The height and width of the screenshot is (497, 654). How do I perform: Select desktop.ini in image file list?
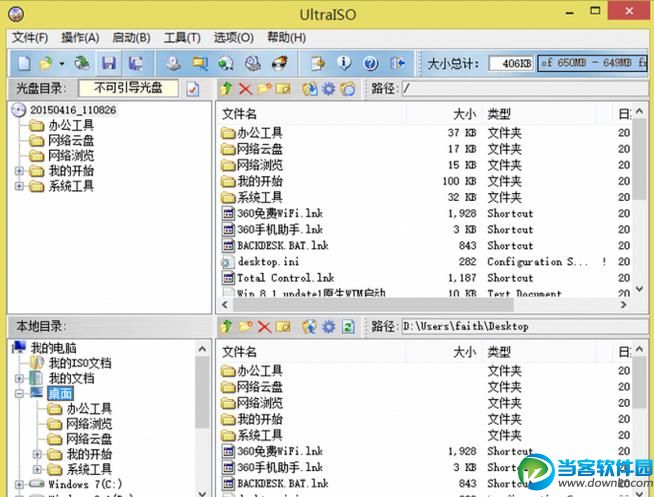pyautogui.click(x=268, y=262)
